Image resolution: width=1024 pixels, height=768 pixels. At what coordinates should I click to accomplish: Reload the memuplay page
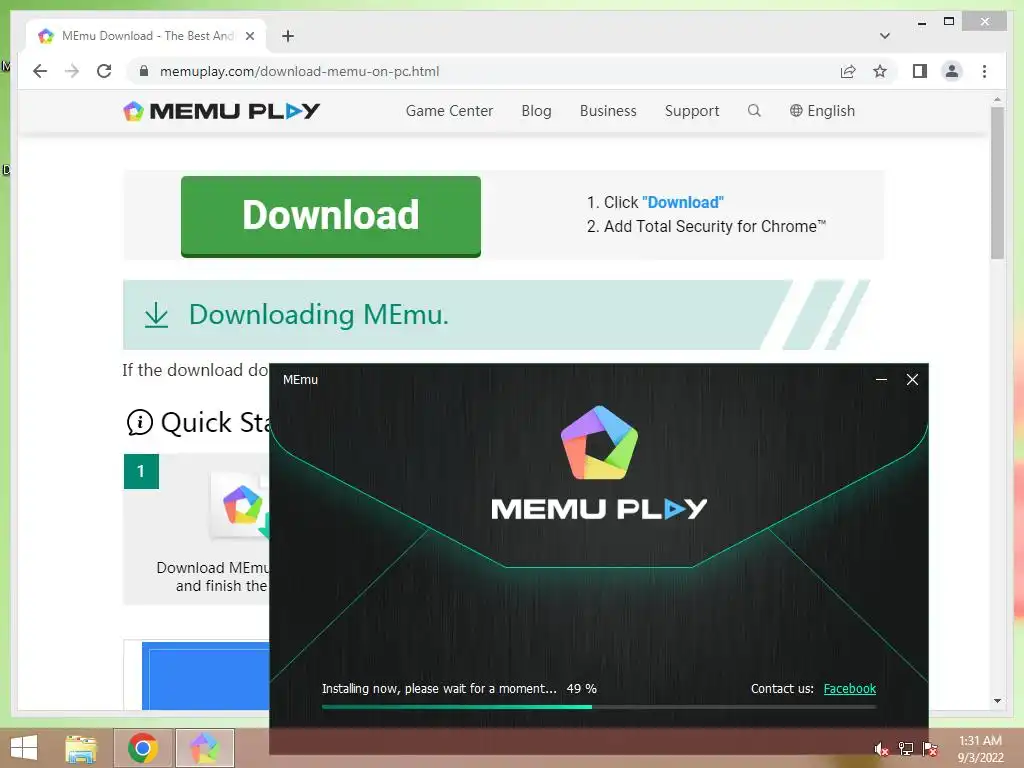point(104,71)
